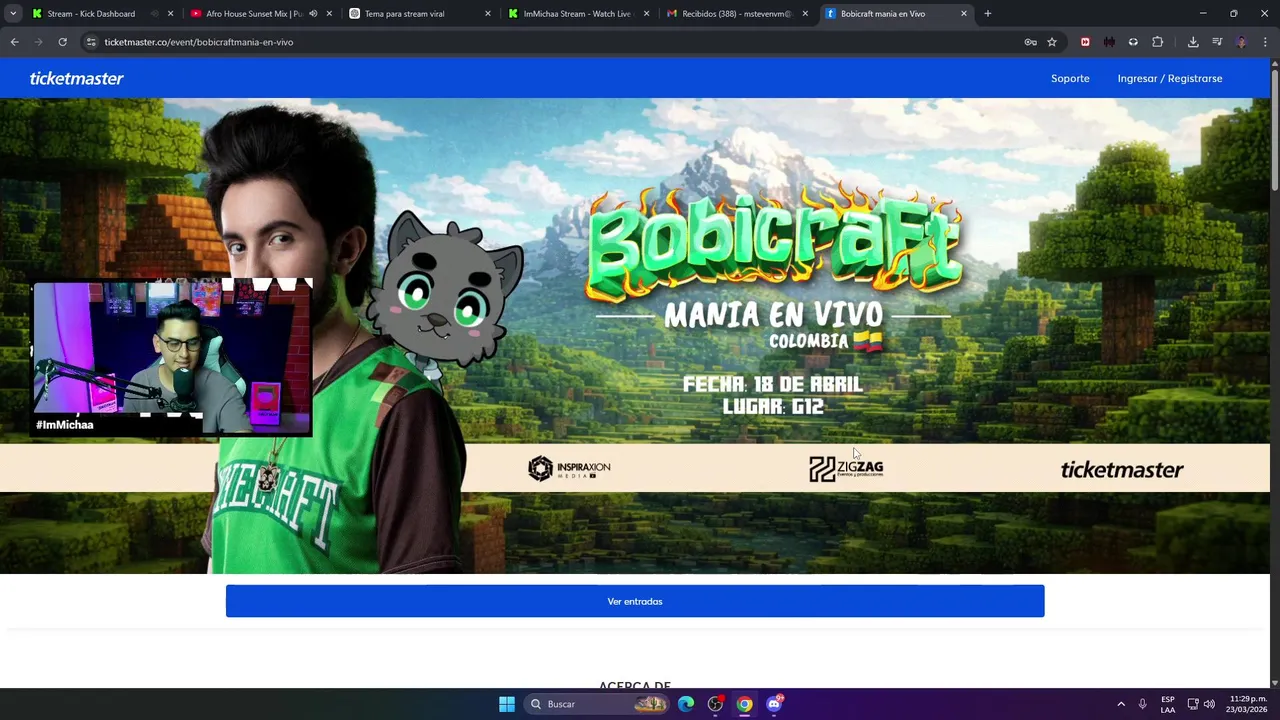Launch Microsoft Edge from the taskbar
The image size is (1280, 720).
[686, 704]
